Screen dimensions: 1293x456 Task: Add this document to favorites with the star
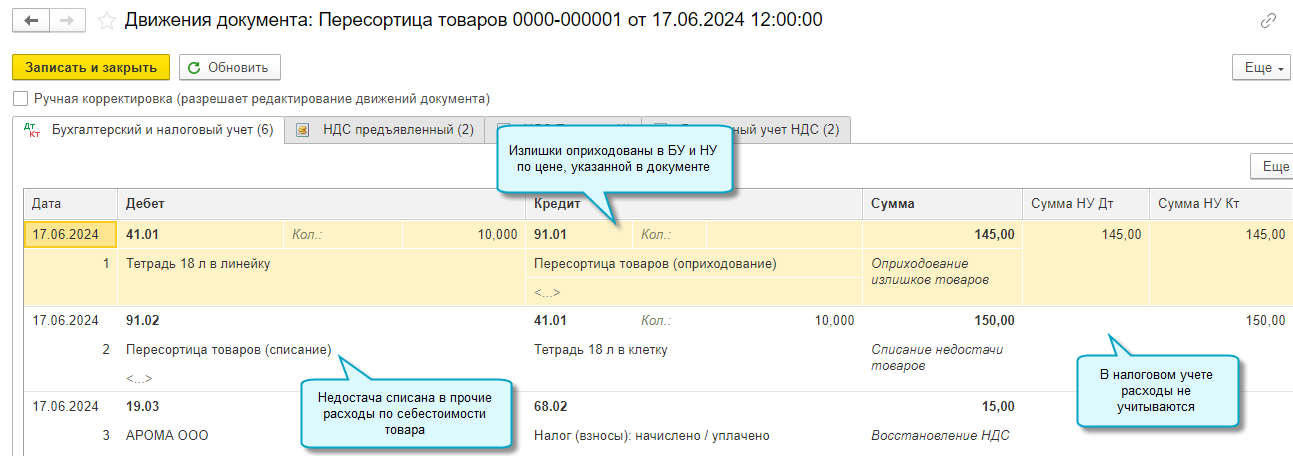point(107,20)
